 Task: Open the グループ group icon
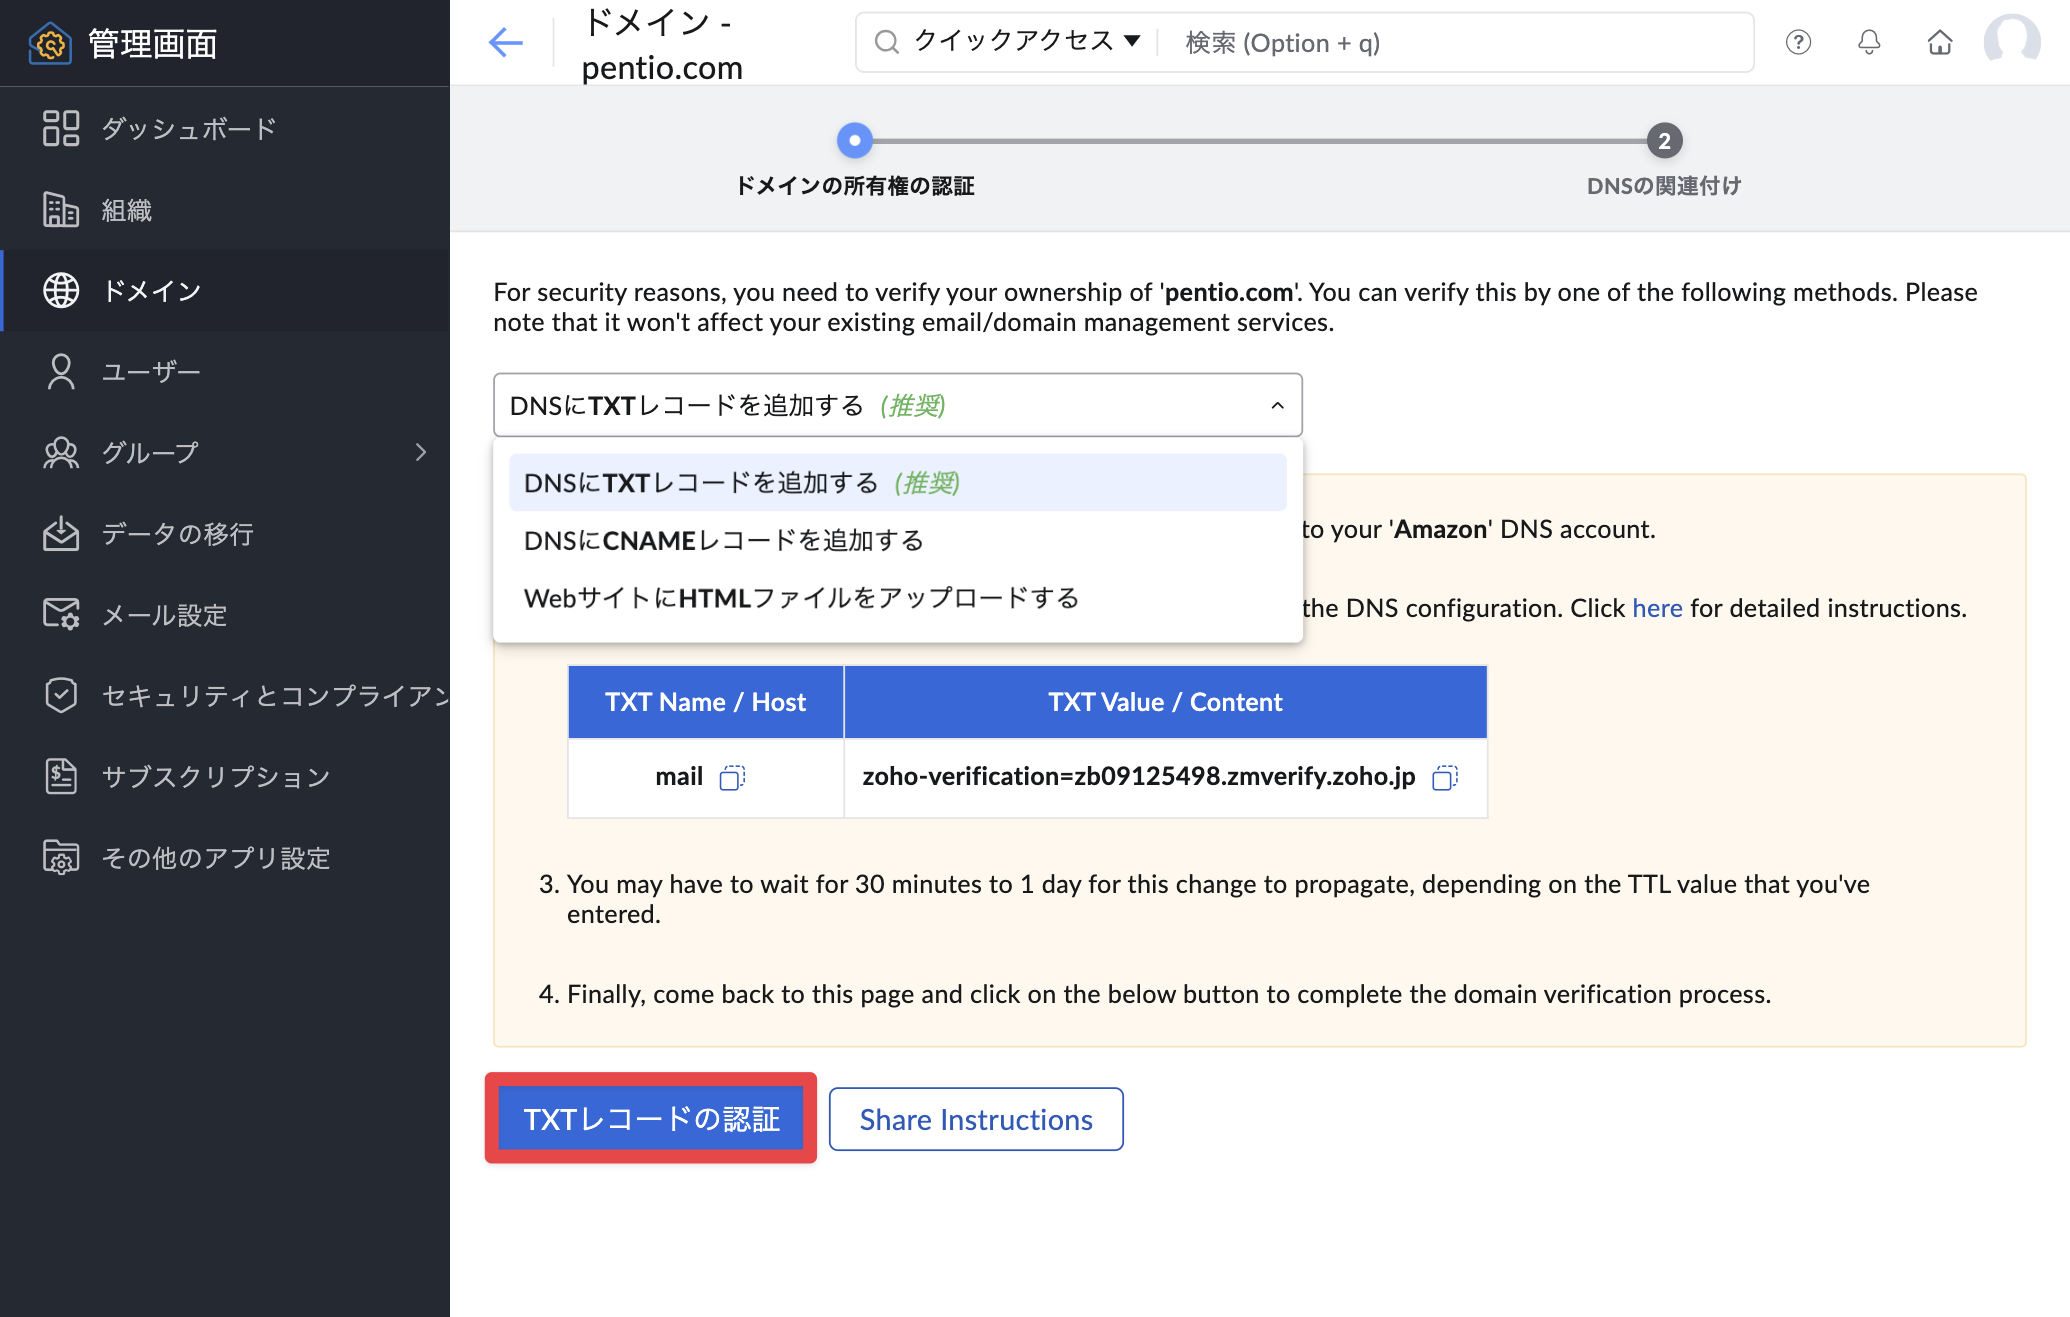[61, 452]
